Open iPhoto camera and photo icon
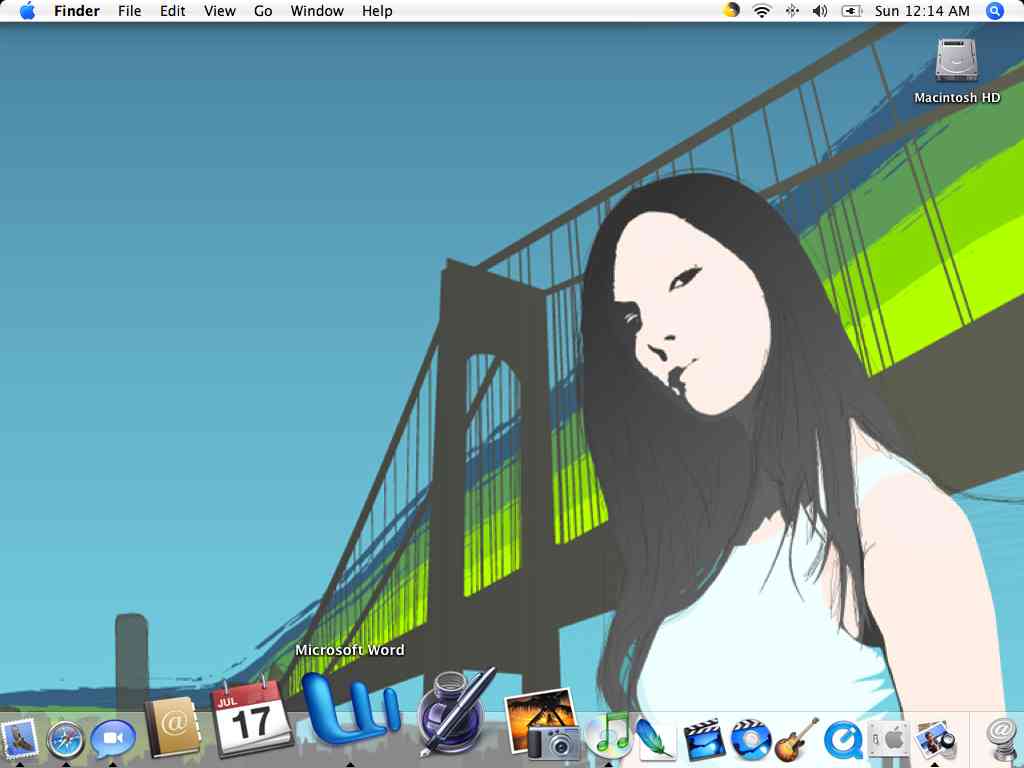Image resolution: width=1024 pixels, height=768 pixels. pyautogui.click(x=542, y=725)
